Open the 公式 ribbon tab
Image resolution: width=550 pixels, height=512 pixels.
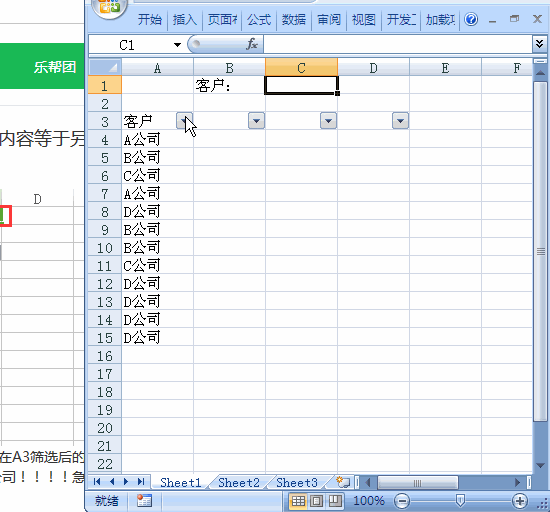[259, 20]
